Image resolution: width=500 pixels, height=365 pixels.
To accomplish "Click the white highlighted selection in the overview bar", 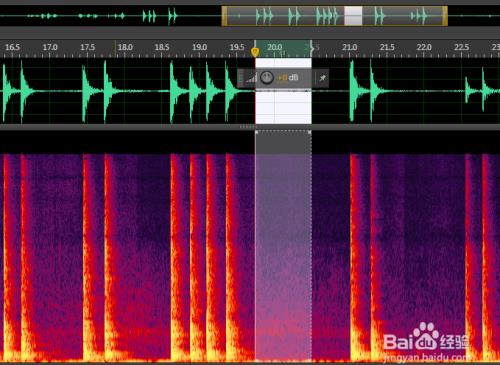I will pyautogui.click(x=353, y=16).
